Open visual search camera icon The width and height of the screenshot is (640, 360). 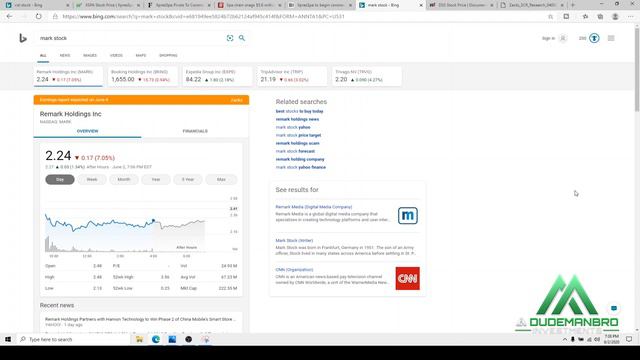coord(230,38)
